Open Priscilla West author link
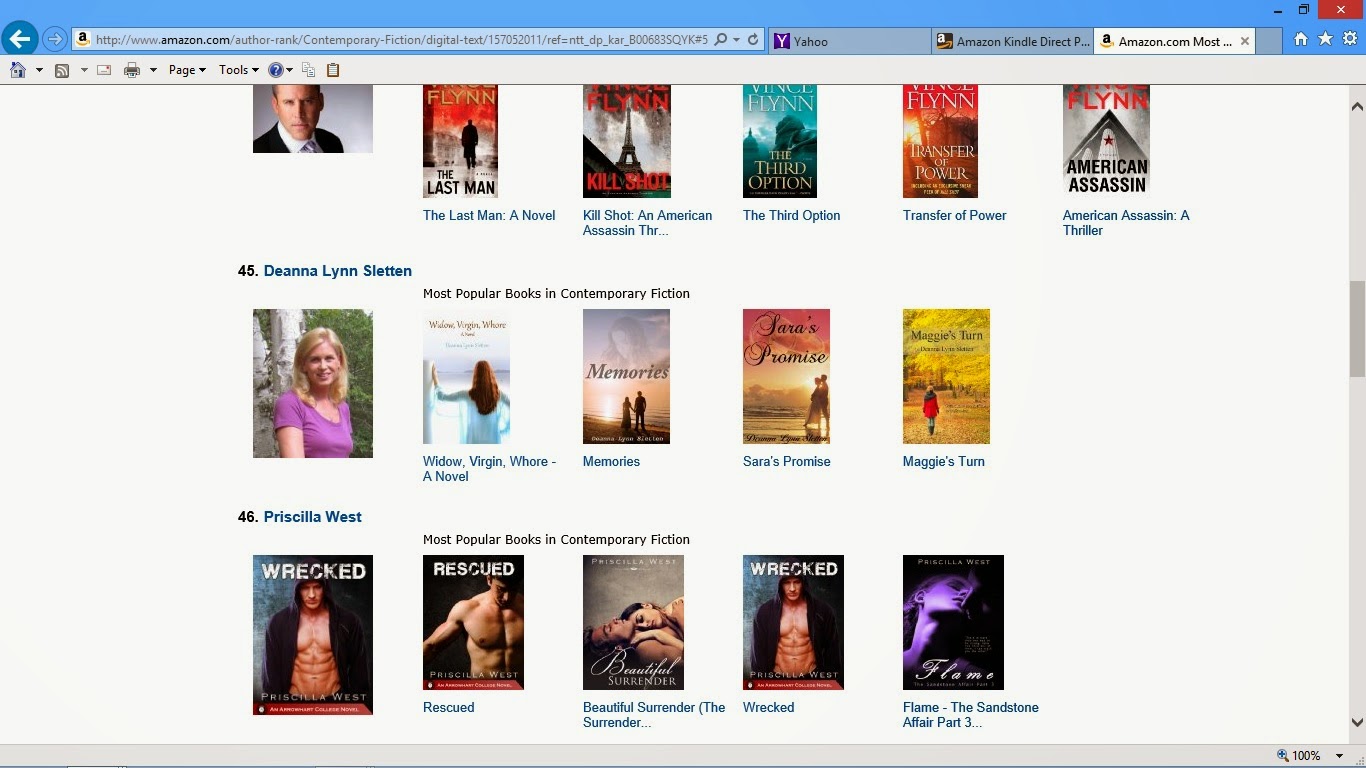The width and height of the screenshot is (1366, 768). point(313,517)
